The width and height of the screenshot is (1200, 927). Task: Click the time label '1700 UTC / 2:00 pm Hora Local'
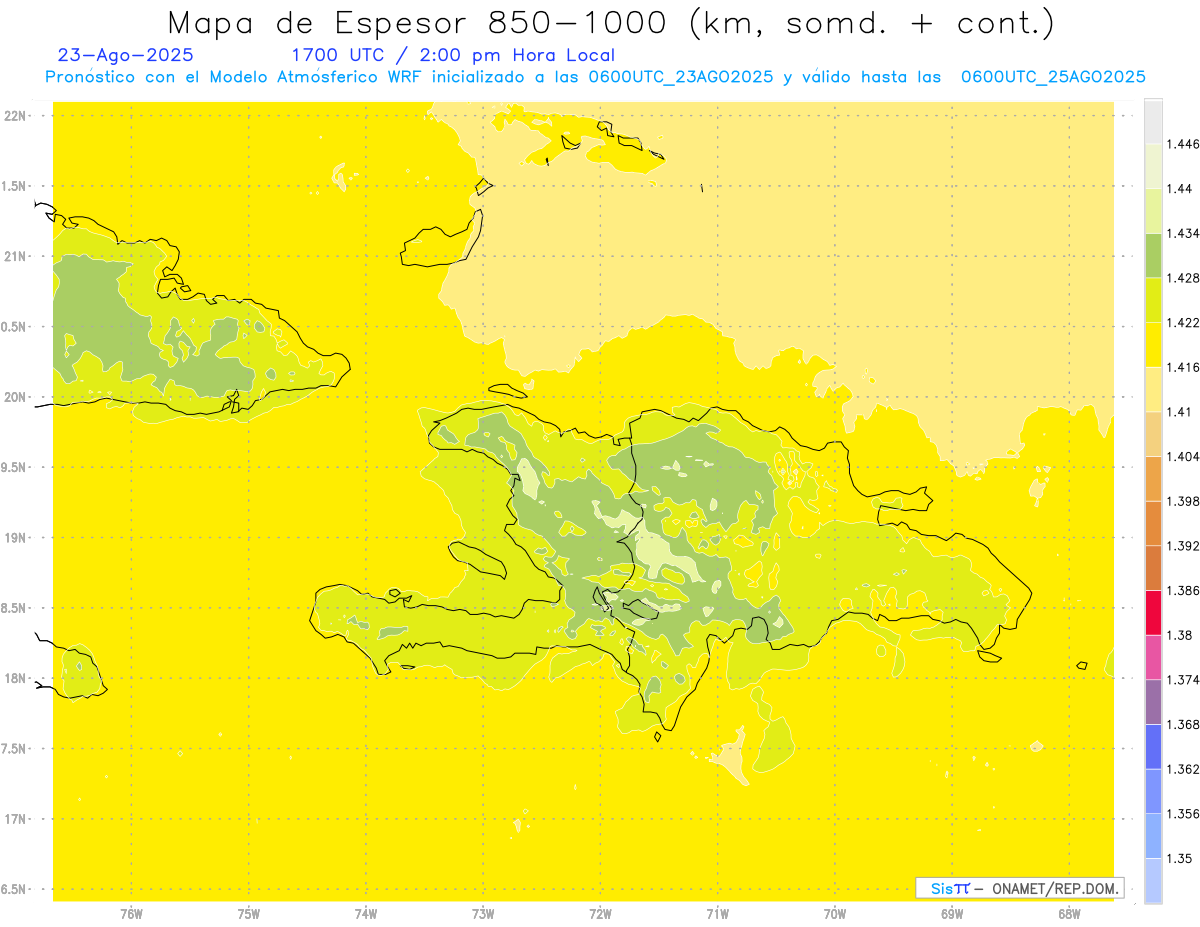click(453, 55)
